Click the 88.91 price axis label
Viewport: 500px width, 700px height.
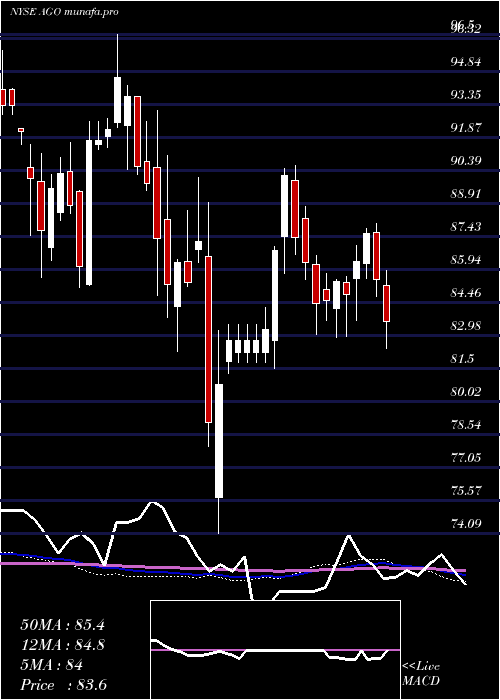(466, 194)
